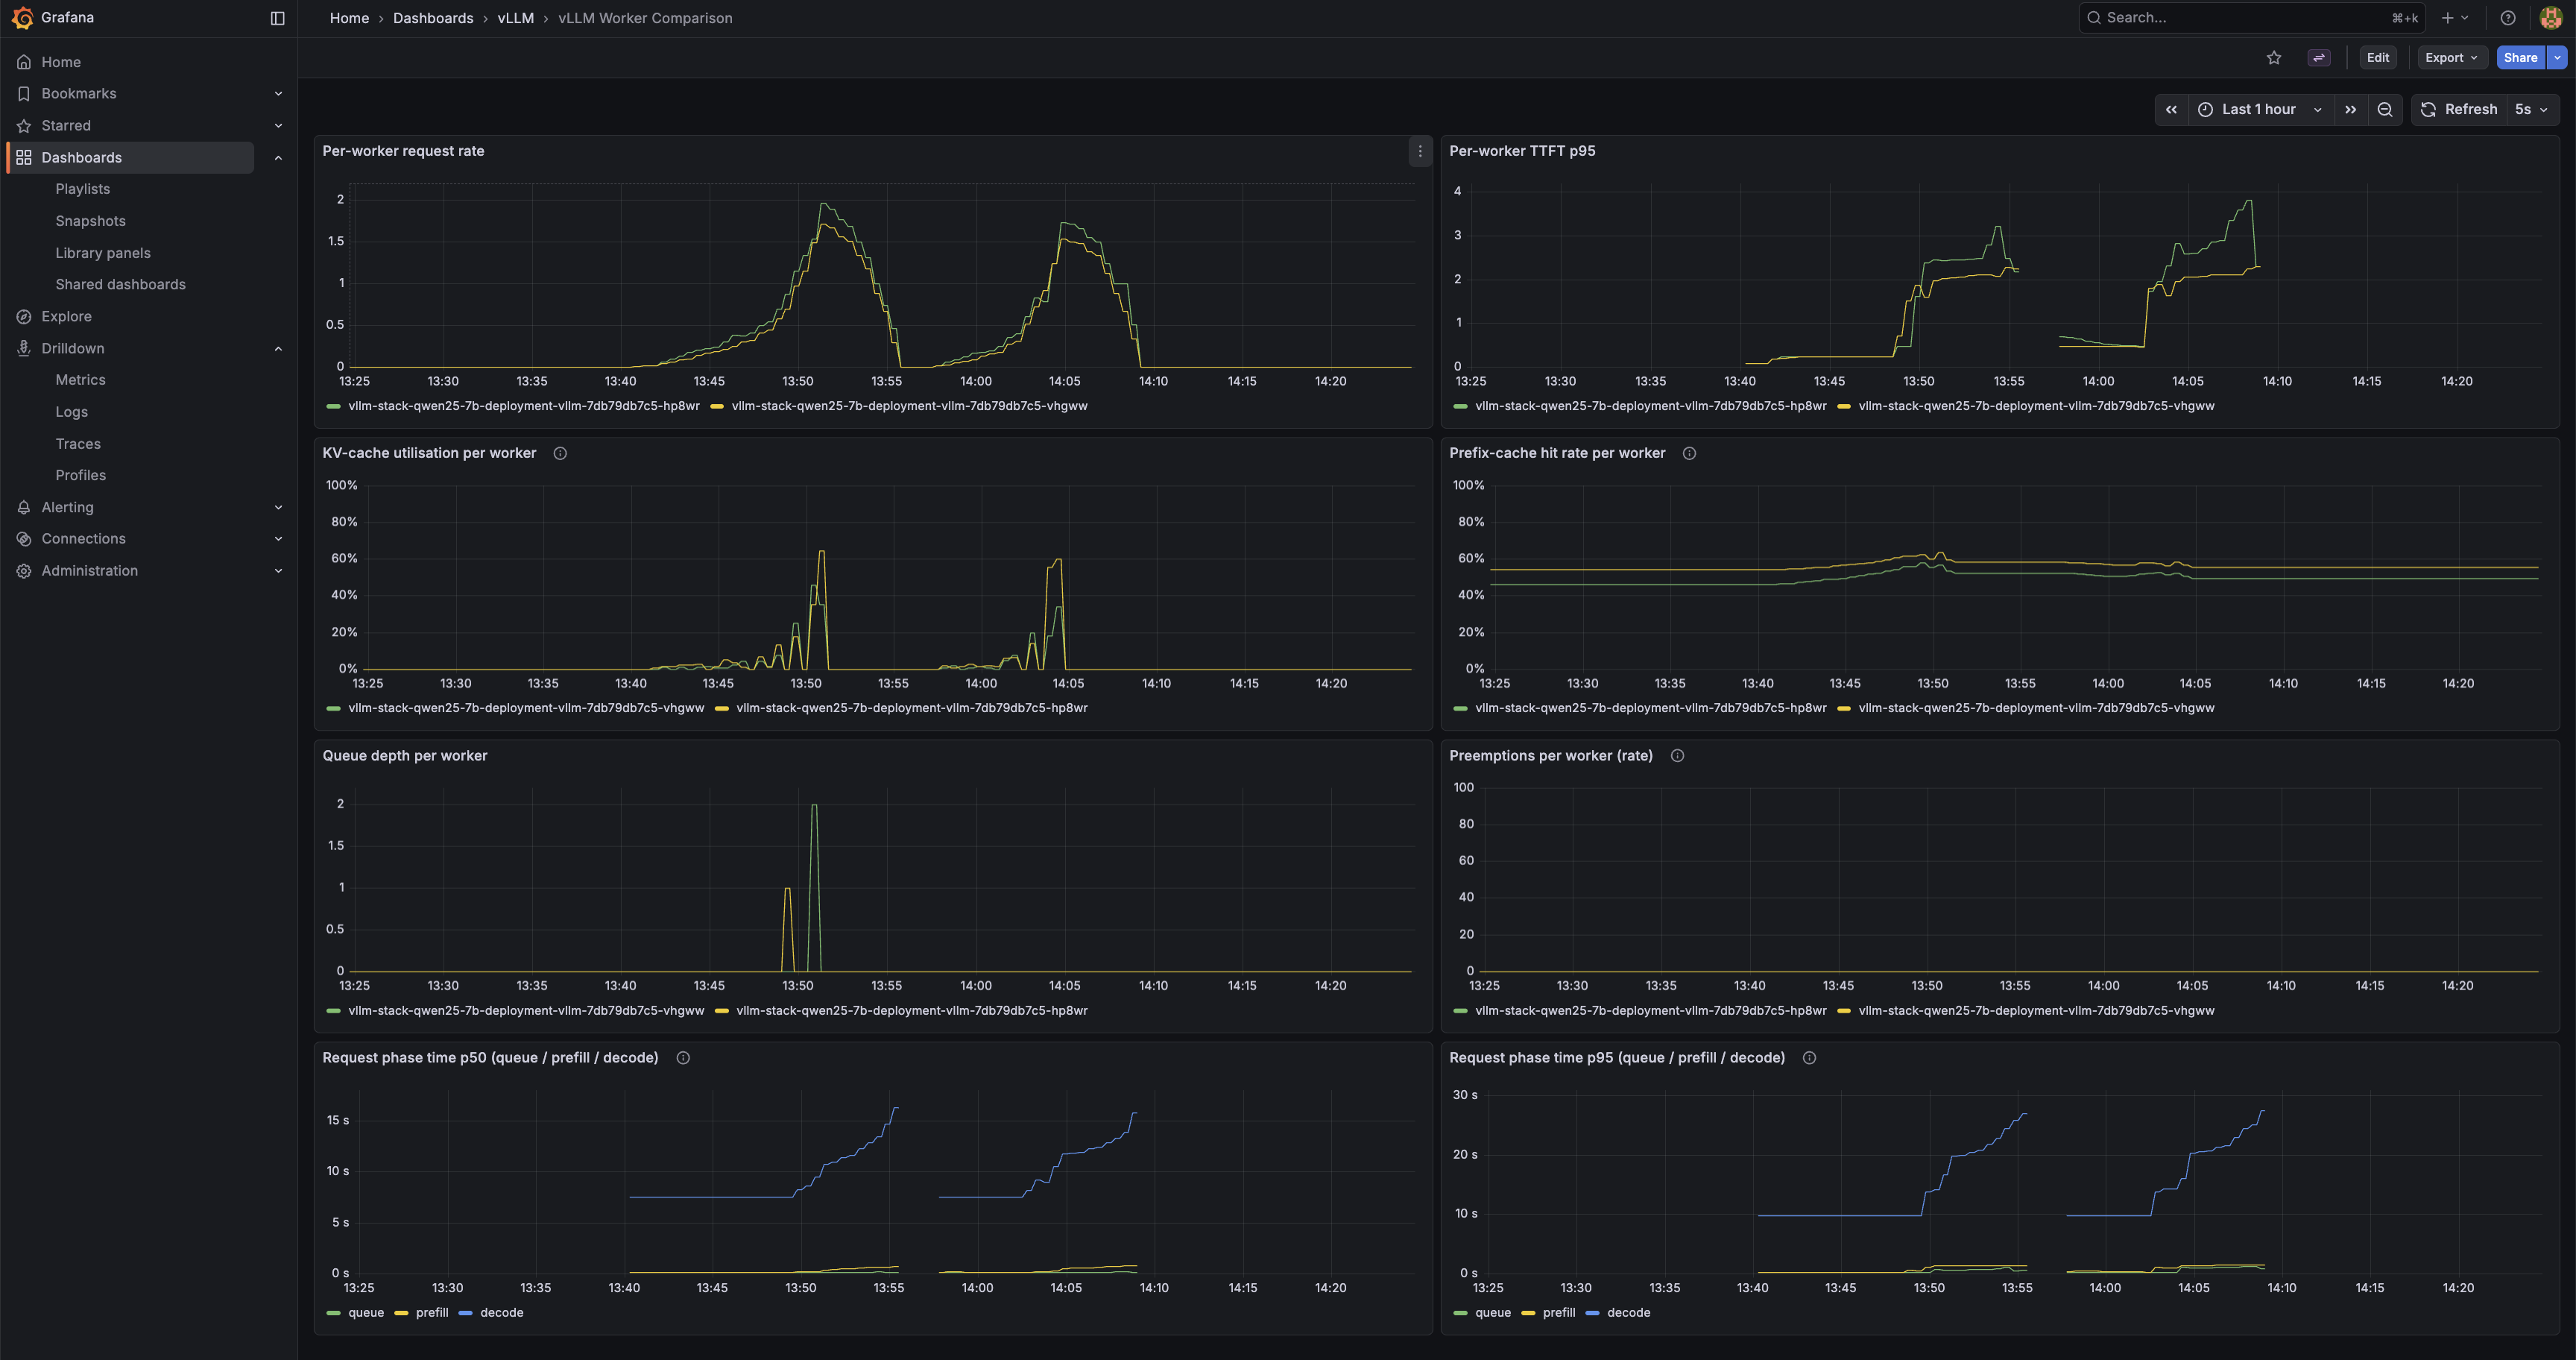Navigate to the vLLM breadcrumb
Viewport: 2576px width, 1360px height.
coord(516,18)
